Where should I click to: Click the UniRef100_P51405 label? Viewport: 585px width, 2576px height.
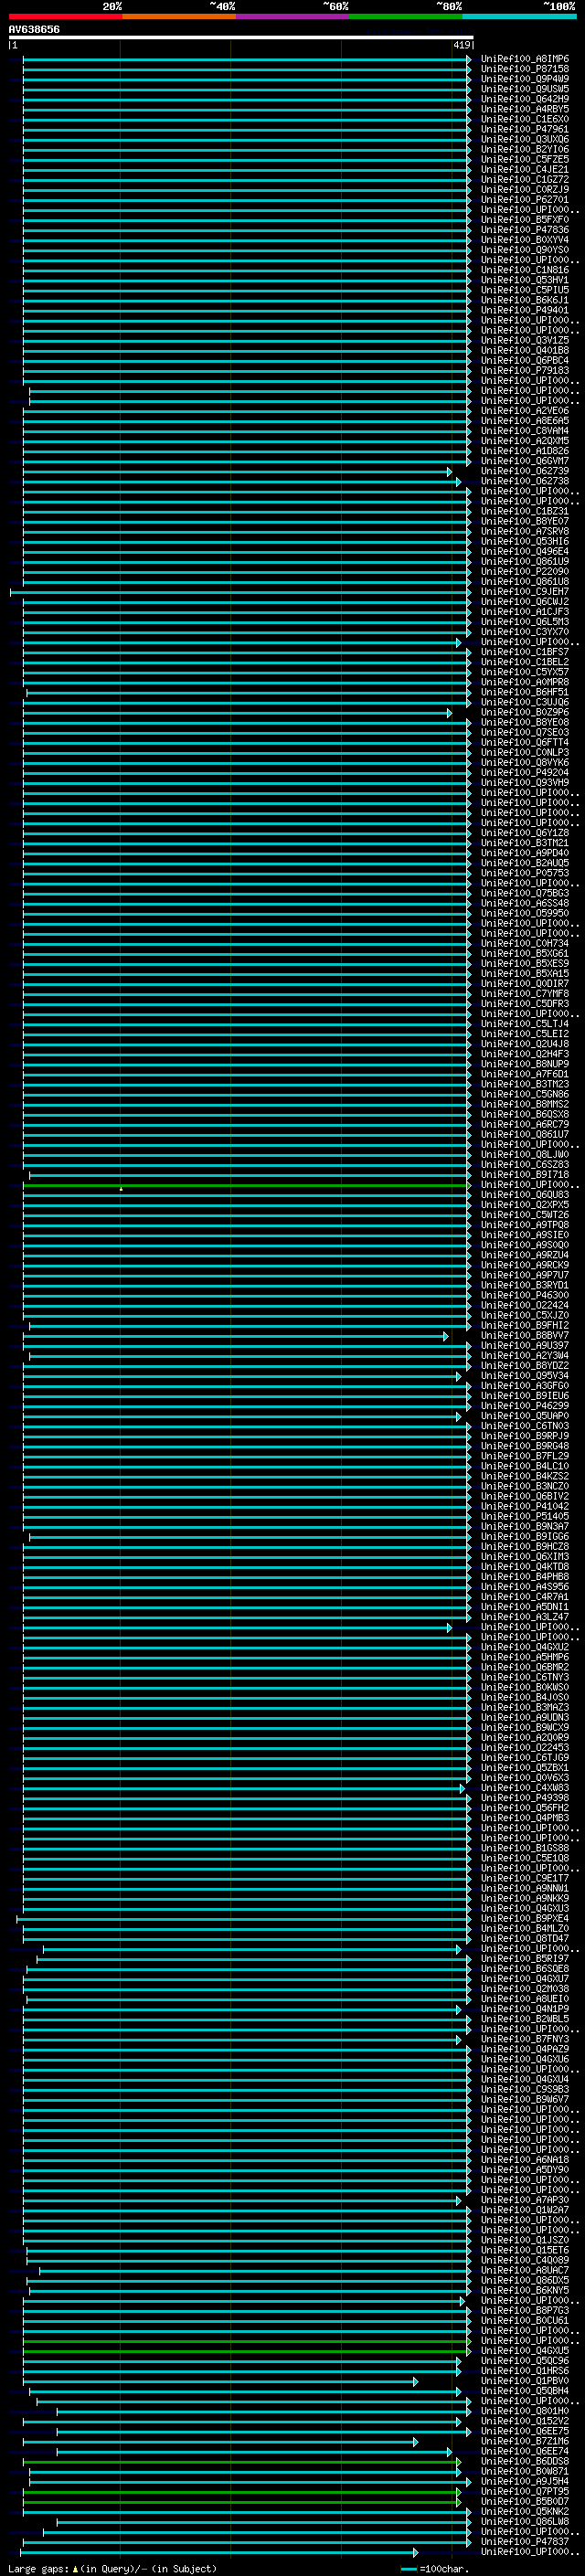pyautogui.click(x=525, y=1516)
